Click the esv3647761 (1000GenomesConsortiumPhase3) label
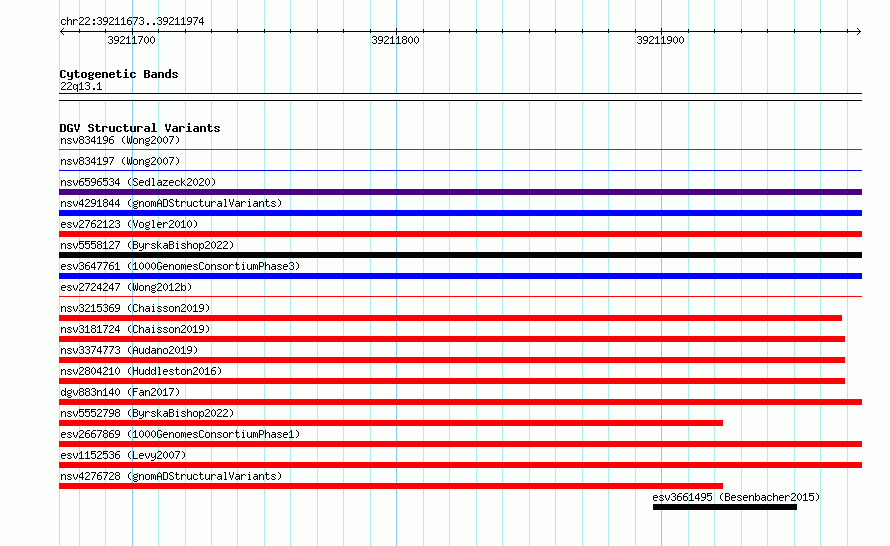Screen dimensions: 890x546 180,266
